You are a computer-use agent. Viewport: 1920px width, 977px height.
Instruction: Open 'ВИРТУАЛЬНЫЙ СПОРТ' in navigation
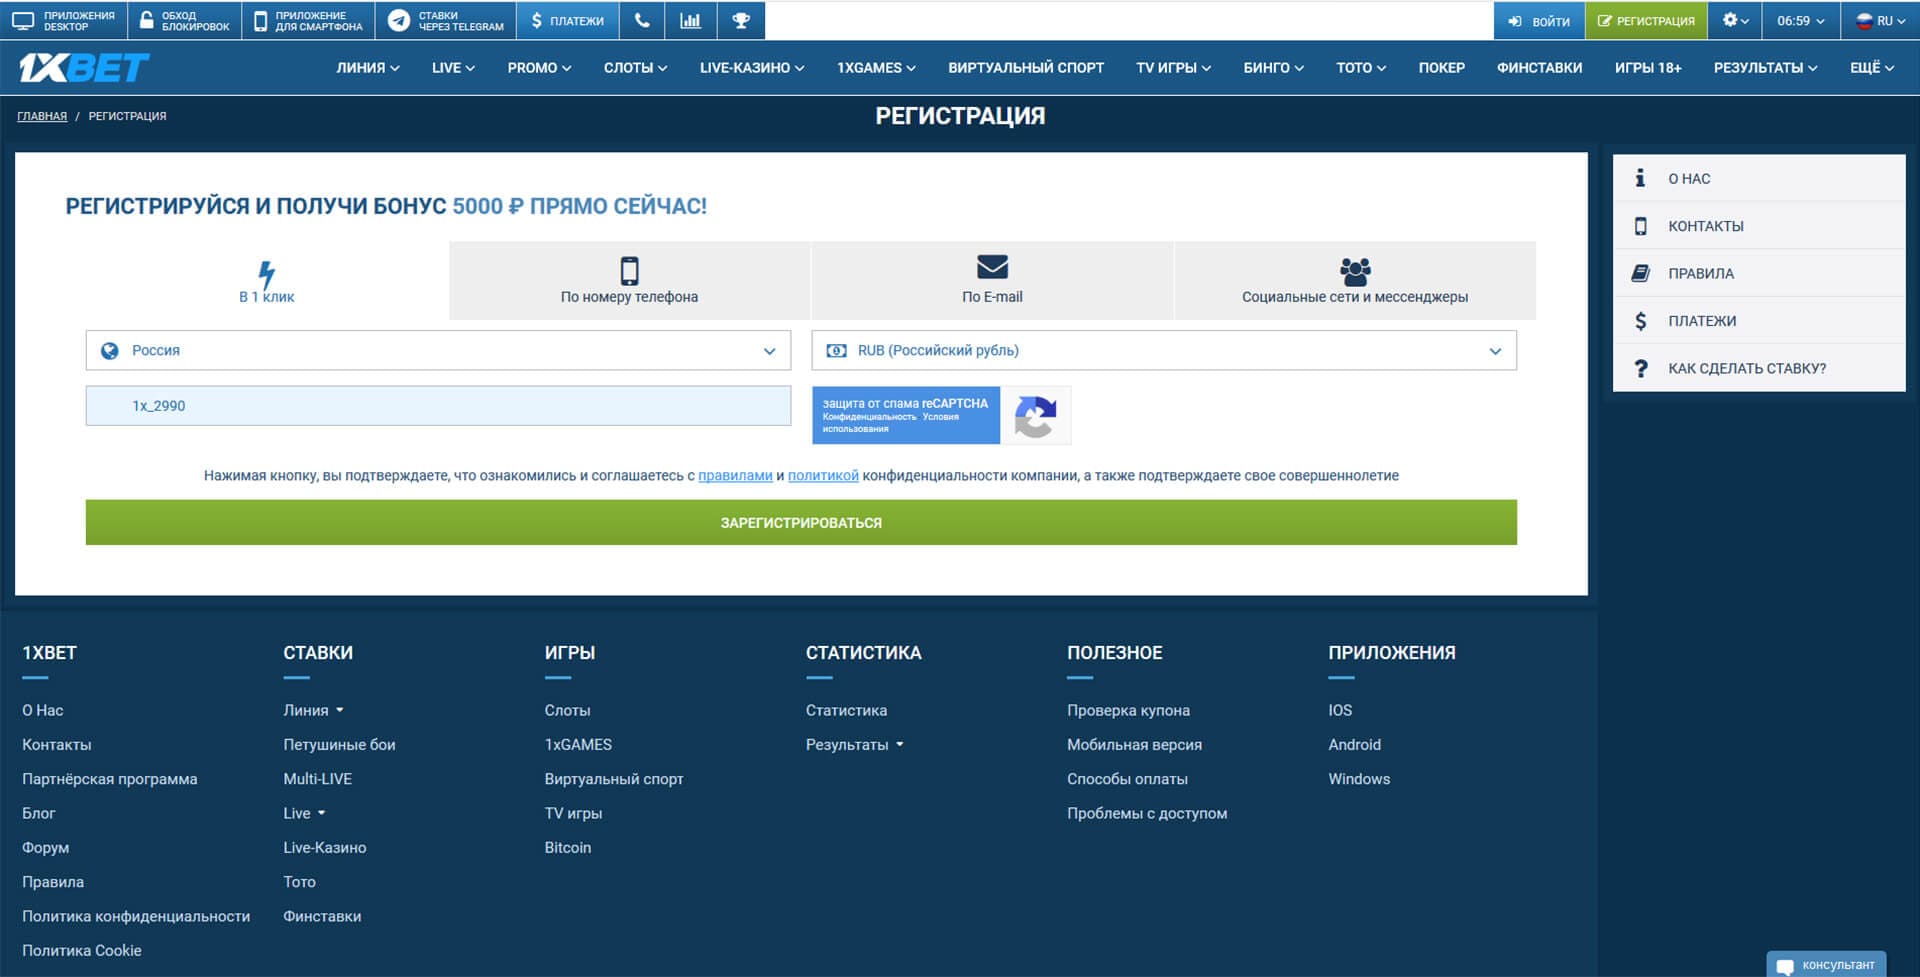point(1026,68)
